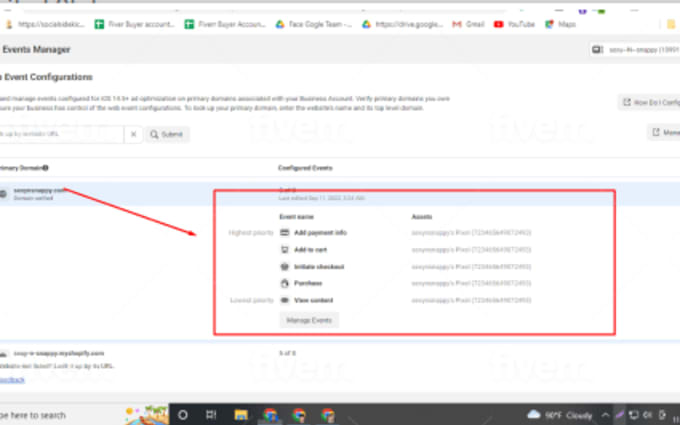680x425 pixels.
Task: Click the Events Manager title
Action: pos(36,49)
